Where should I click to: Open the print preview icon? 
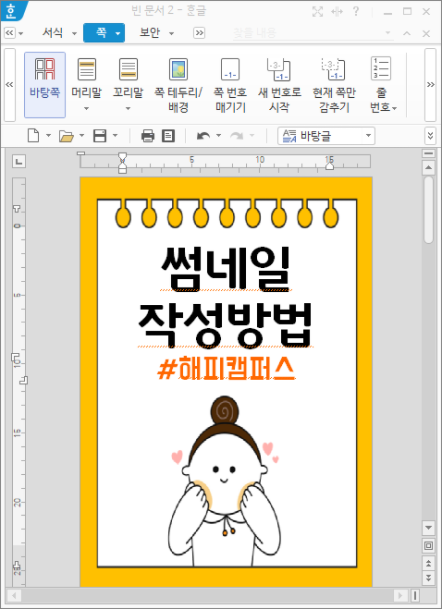pos(168,136)
